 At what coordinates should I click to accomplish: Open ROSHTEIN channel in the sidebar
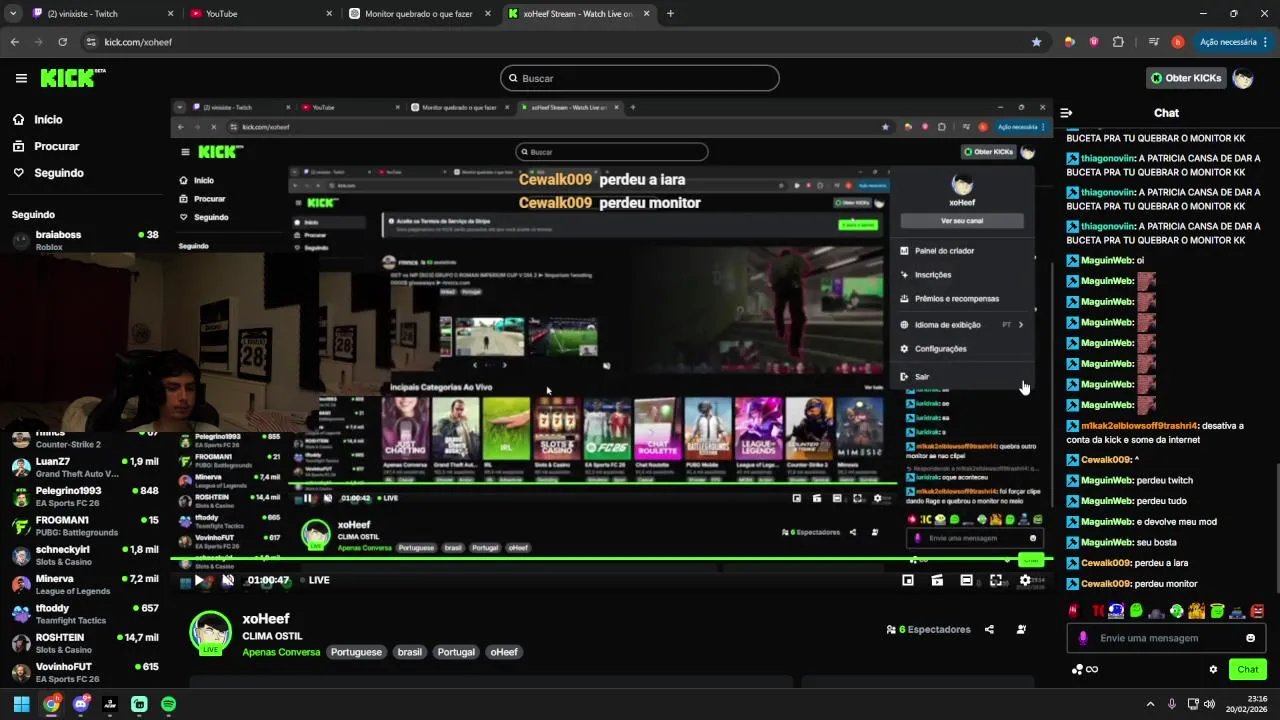tap(85, 643)
